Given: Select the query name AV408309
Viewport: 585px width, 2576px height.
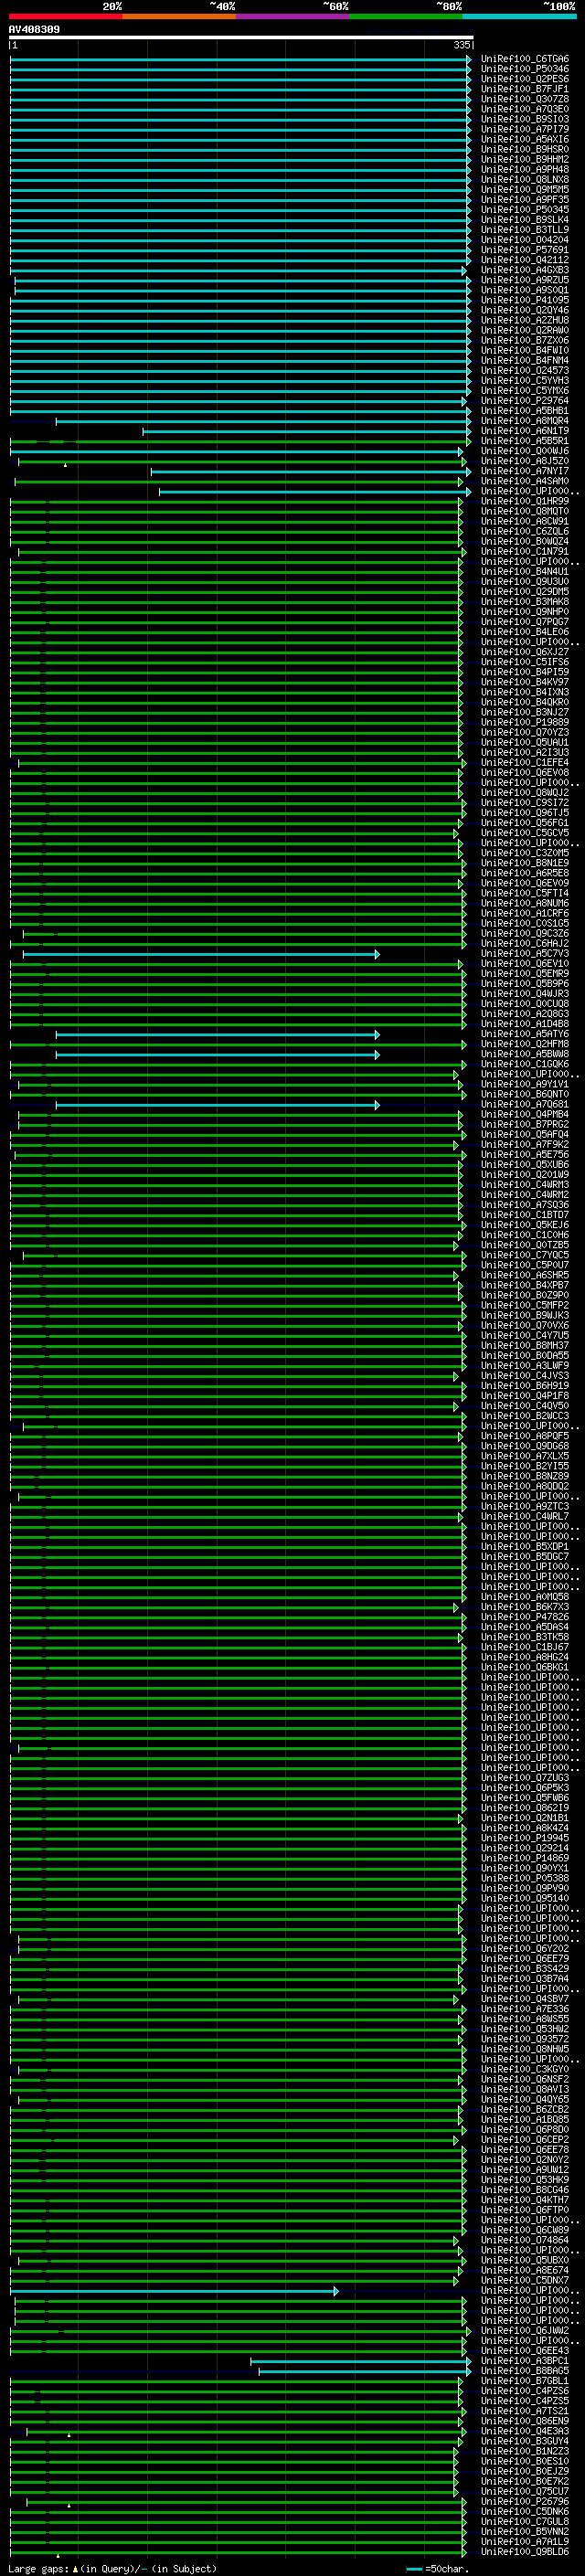Looking at the screenshot, I should point(34,29).
